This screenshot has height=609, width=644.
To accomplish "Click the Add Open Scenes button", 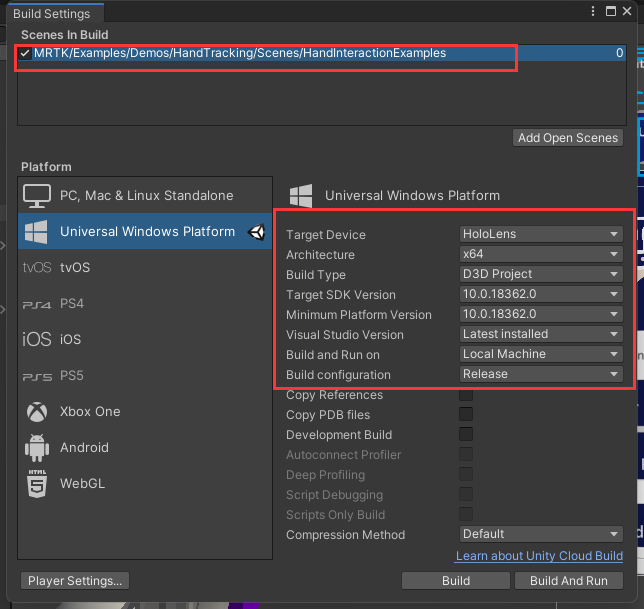I will 568,138.
